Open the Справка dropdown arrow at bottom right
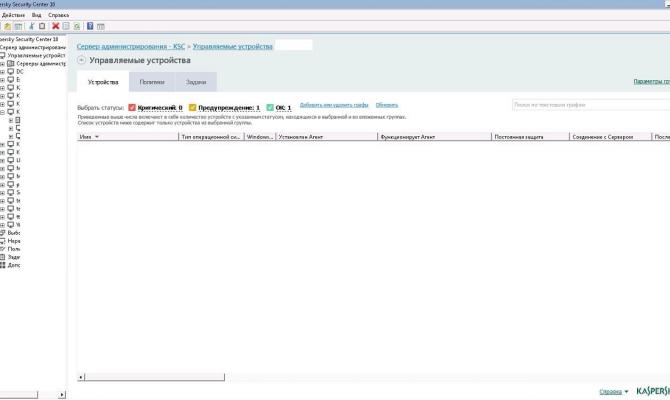Screen dimensions: 670x400 tap(626, 391)
